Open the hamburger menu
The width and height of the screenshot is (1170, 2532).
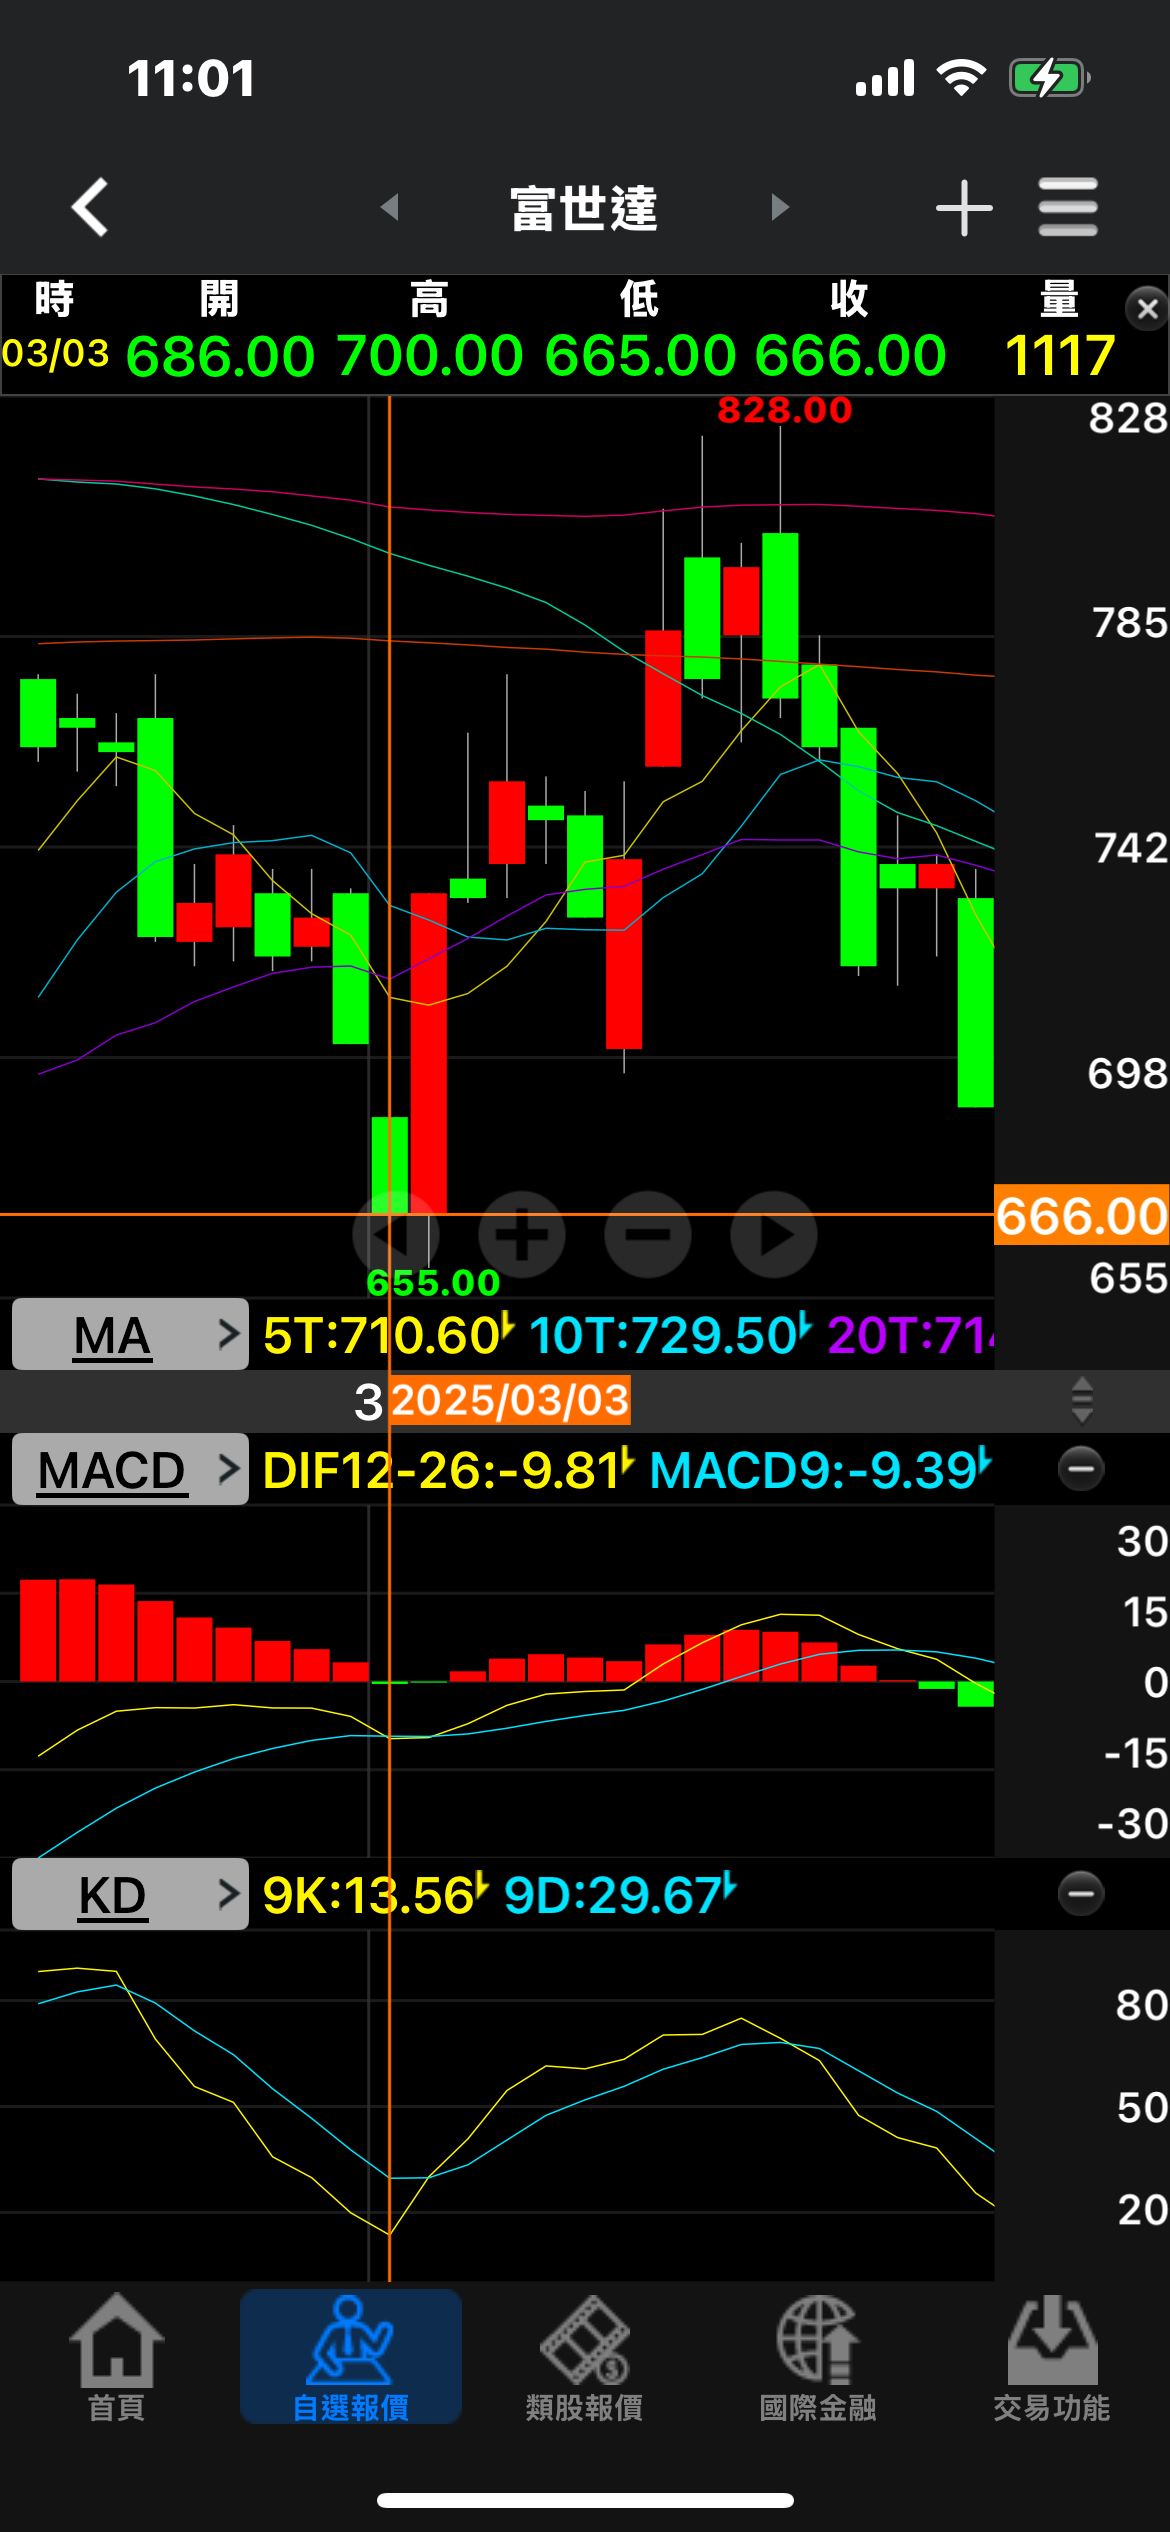point(1068,207)
